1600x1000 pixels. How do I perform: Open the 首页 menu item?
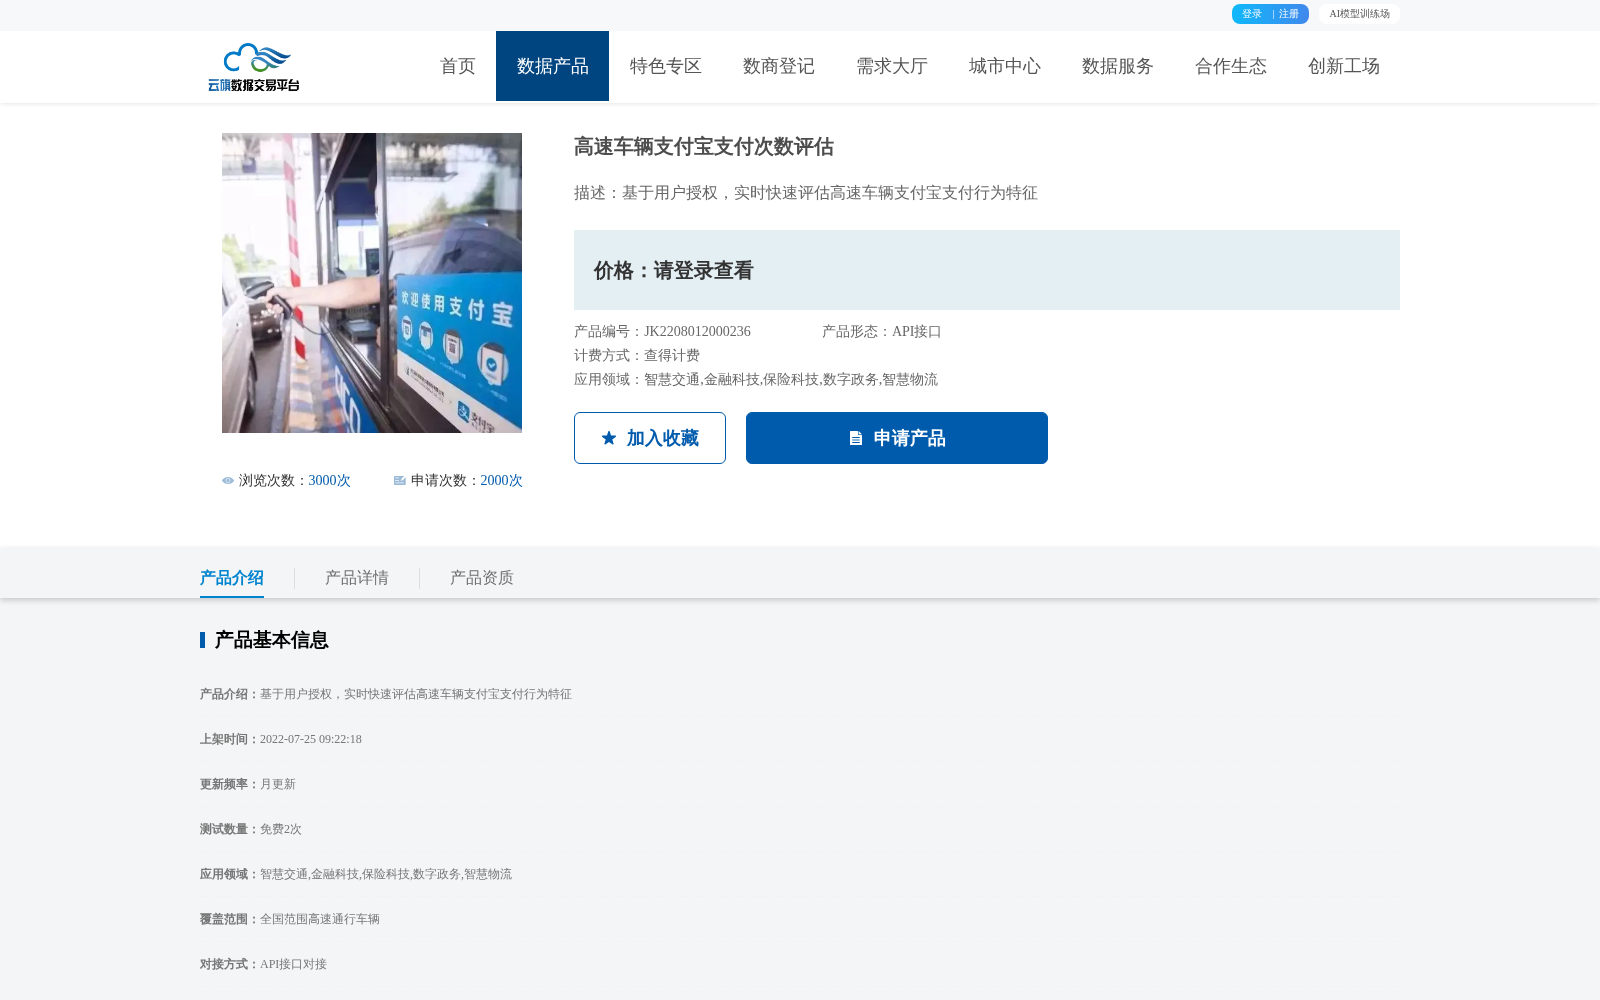click(458, 66)
